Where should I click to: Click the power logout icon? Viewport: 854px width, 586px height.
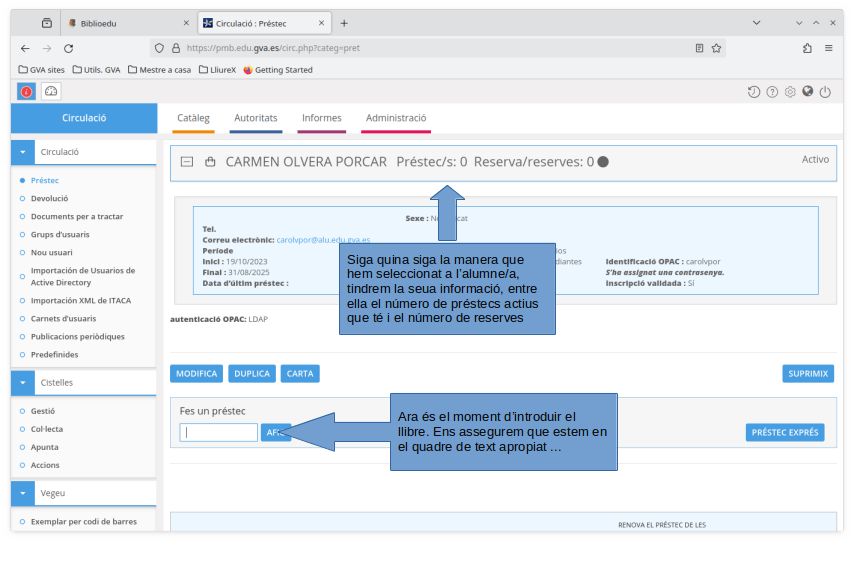click(x=826, y=92)
